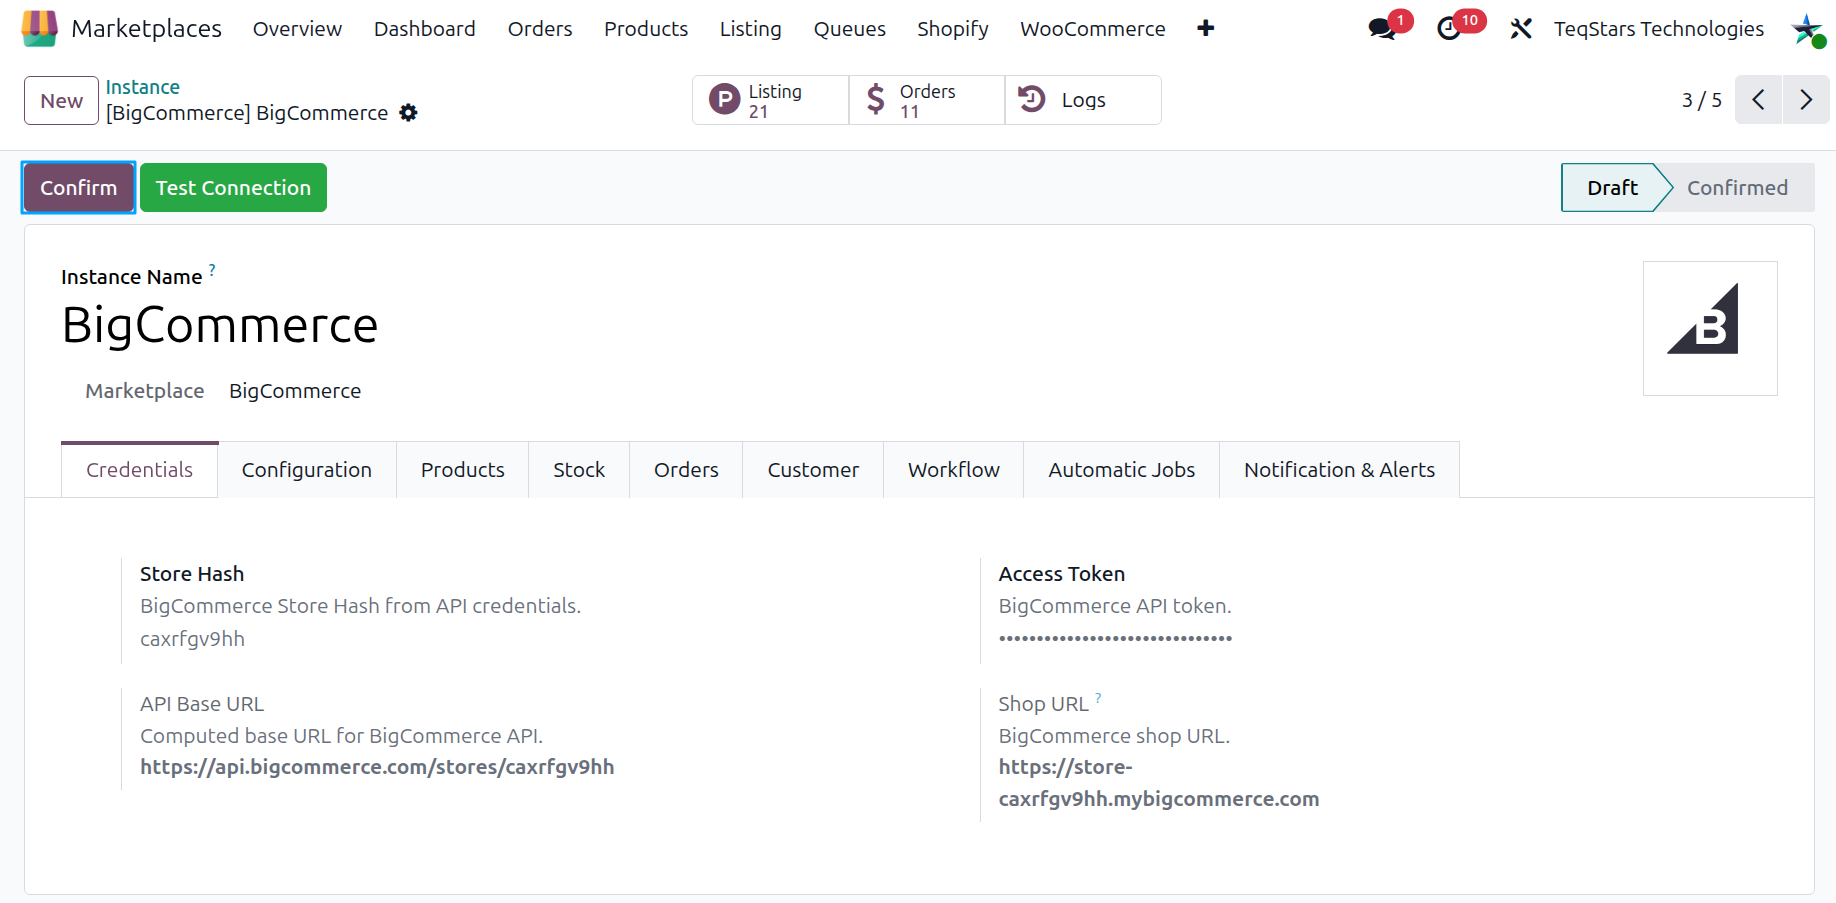This screenshot has width=1836, height=903.
Task: Open the gear actions menu beside the BigCommerce title
Action: [x=408, y=113]
